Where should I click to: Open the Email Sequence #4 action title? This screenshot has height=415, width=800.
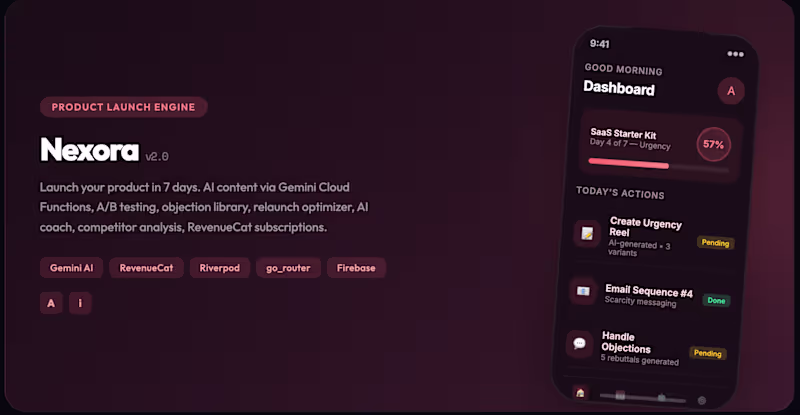648,291
